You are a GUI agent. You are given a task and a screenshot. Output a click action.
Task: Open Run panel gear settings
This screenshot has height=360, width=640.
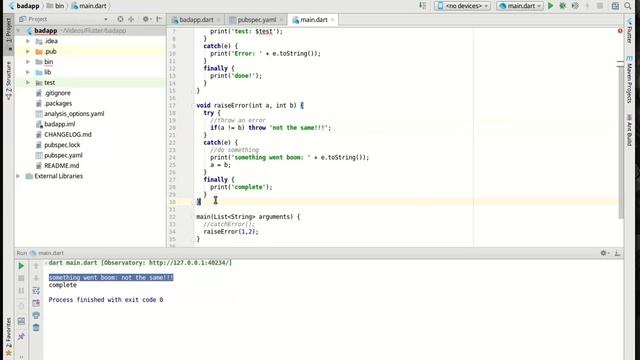604,253
